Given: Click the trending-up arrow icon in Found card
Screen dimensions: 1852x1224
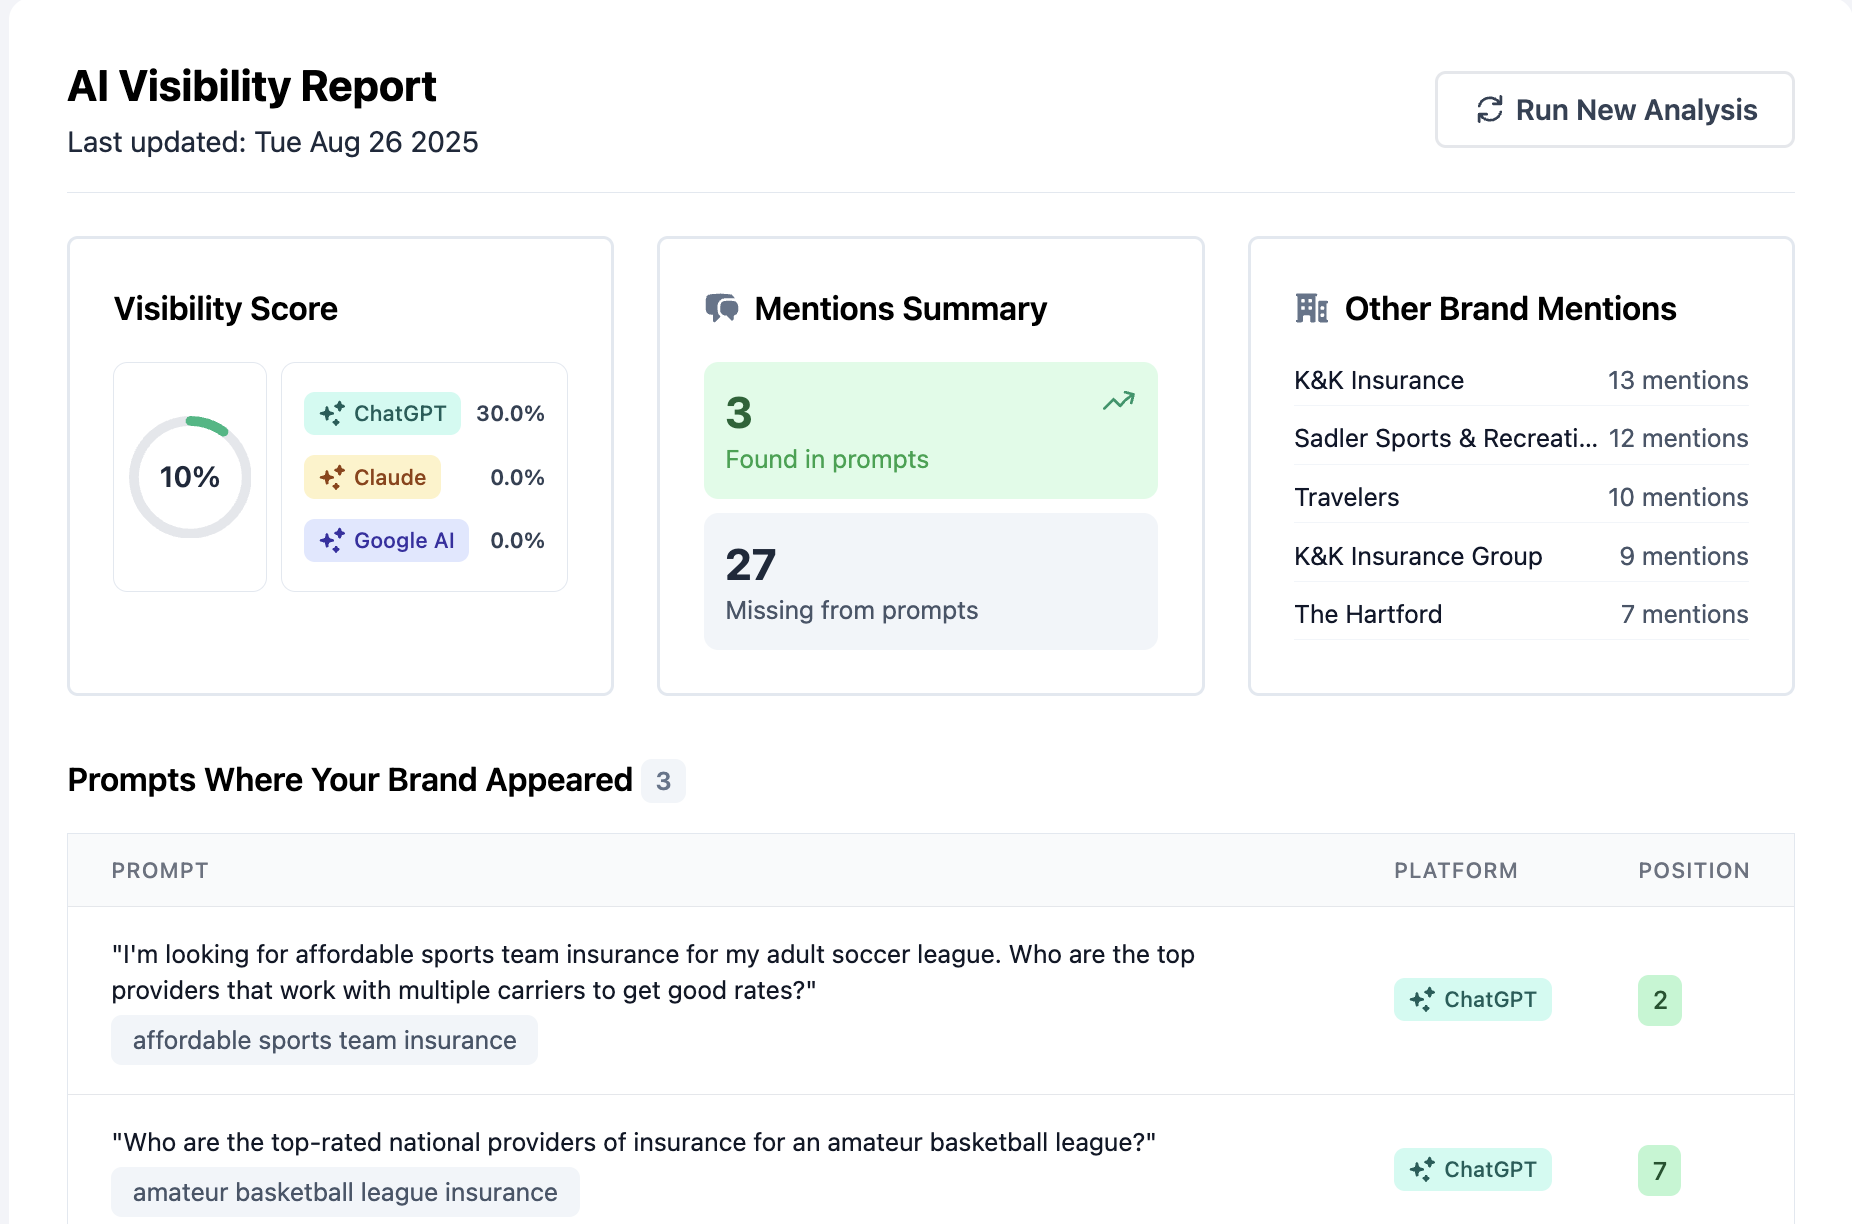Looking at the screenshot, I should tap(1118, 401).
